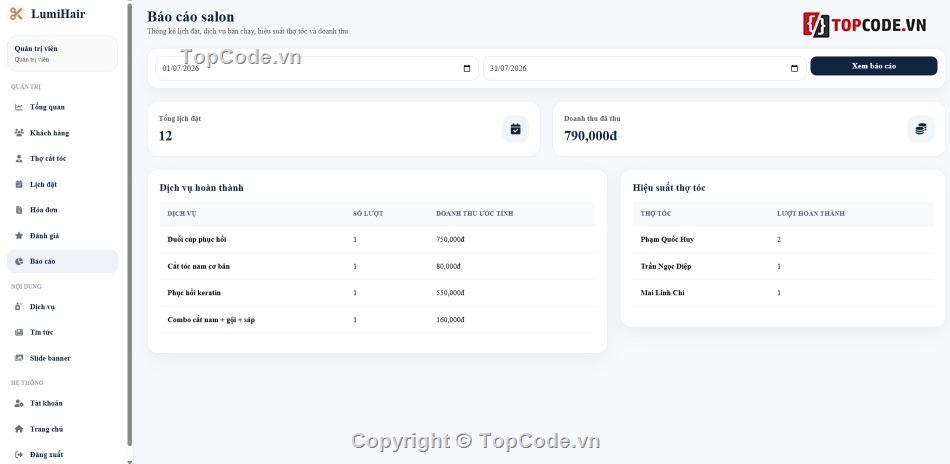The width and height of the screenshot is (950, 464).
Task: Open Dịch vụ content menu item
Action: click(x=62, y=307)
